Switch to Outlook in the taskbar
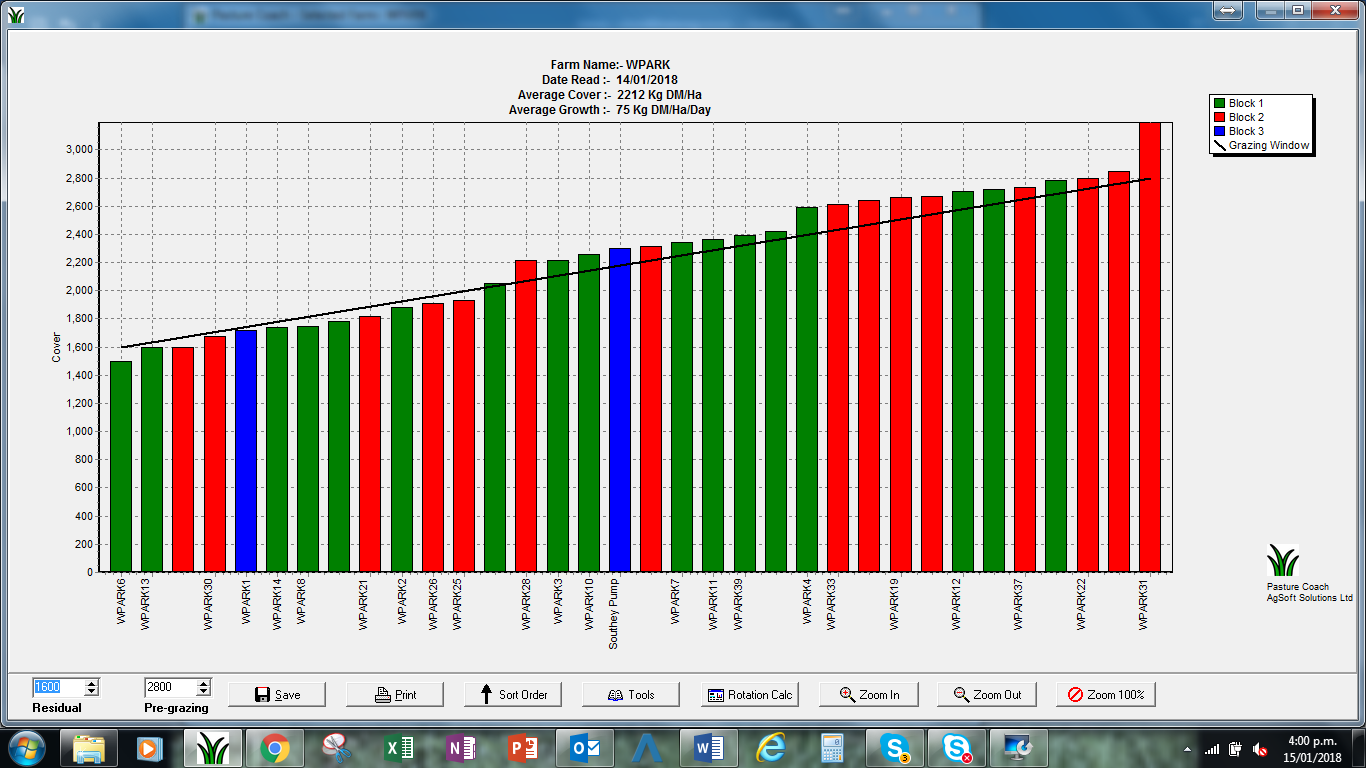 584,748
